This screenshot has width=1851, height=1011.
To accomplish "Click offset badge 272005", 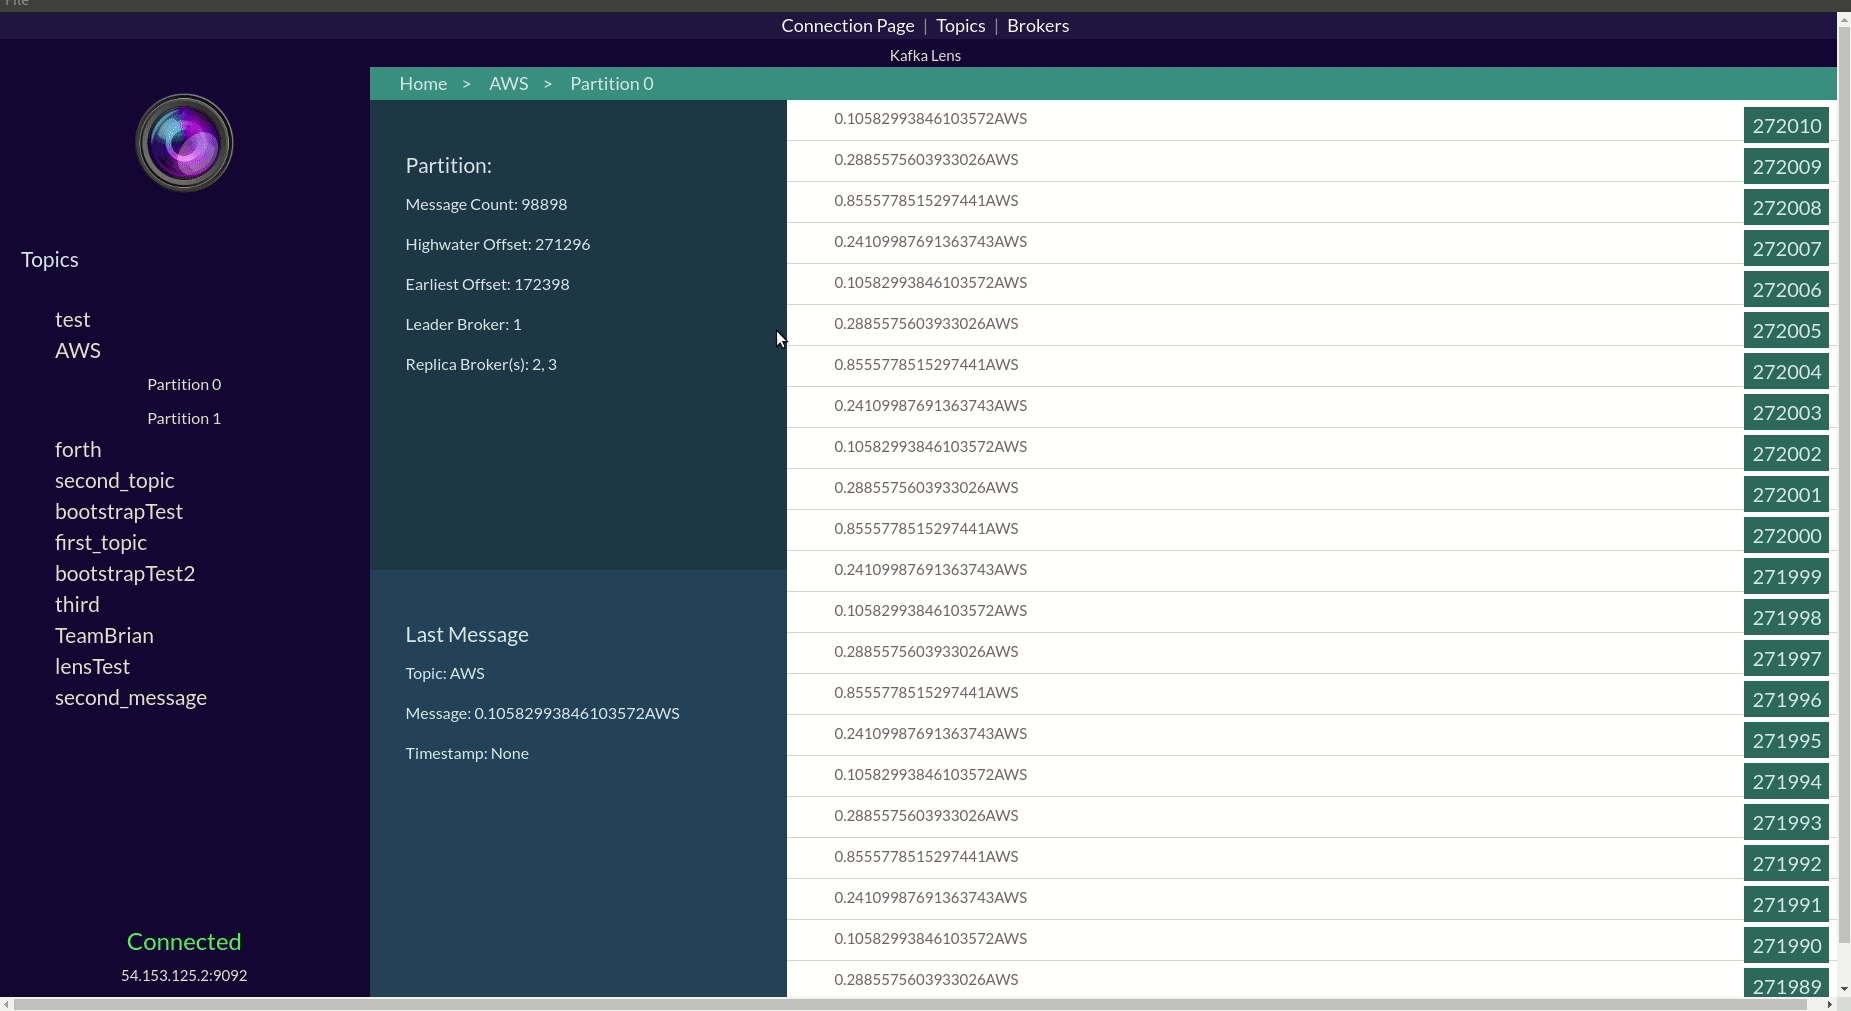I will (x=1786, y=331).
